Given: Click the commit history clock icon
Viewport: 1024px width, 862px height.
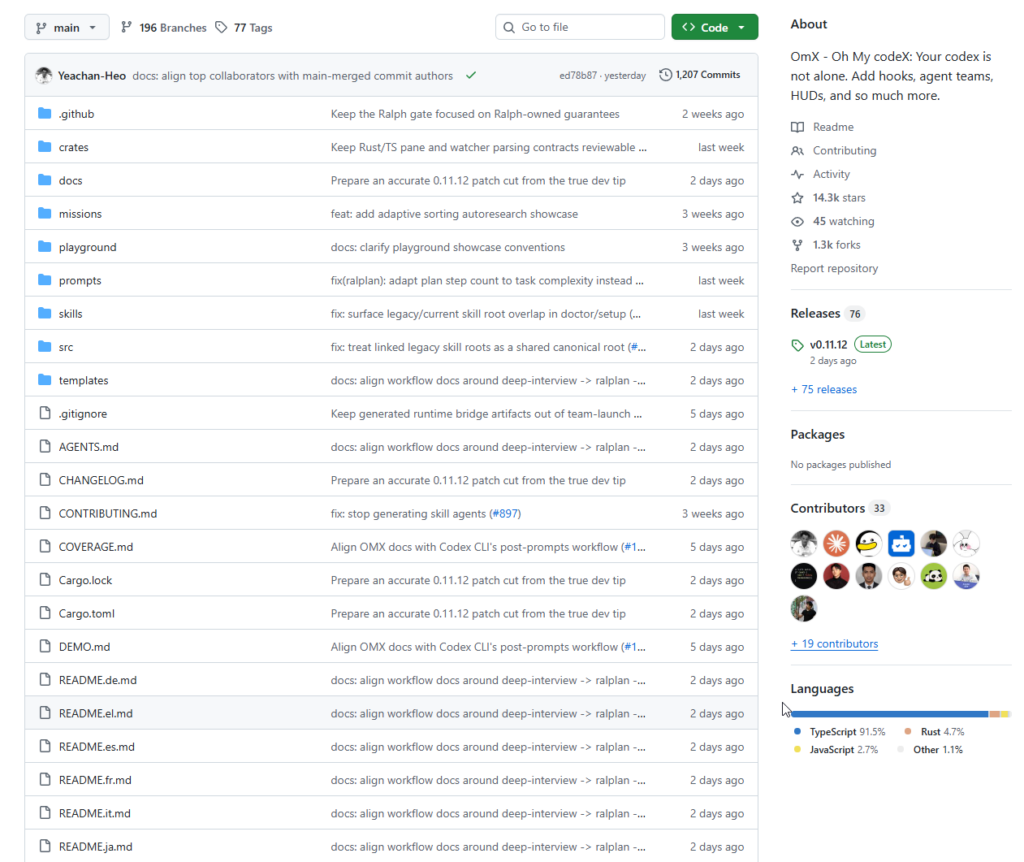Looking at the screenshot, I should [666, 75].
